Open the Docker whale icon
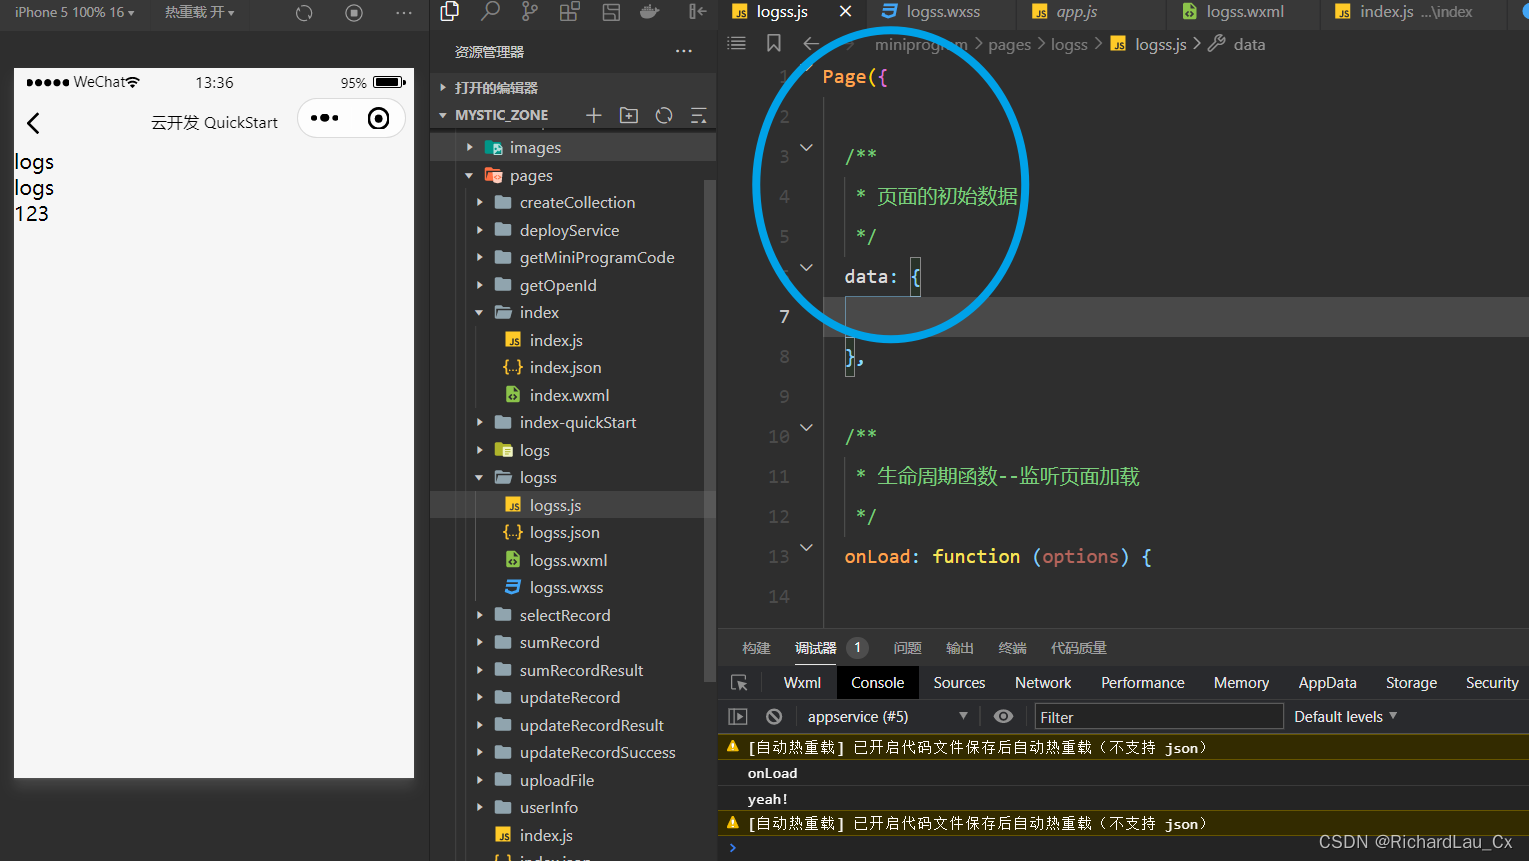 coord(650,12)
